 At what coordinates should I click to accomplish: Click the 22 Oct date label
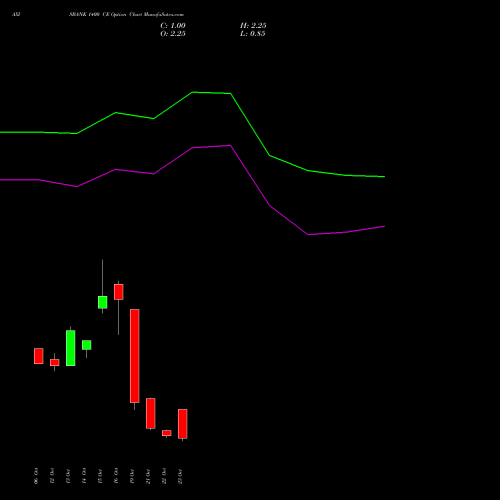164,476
